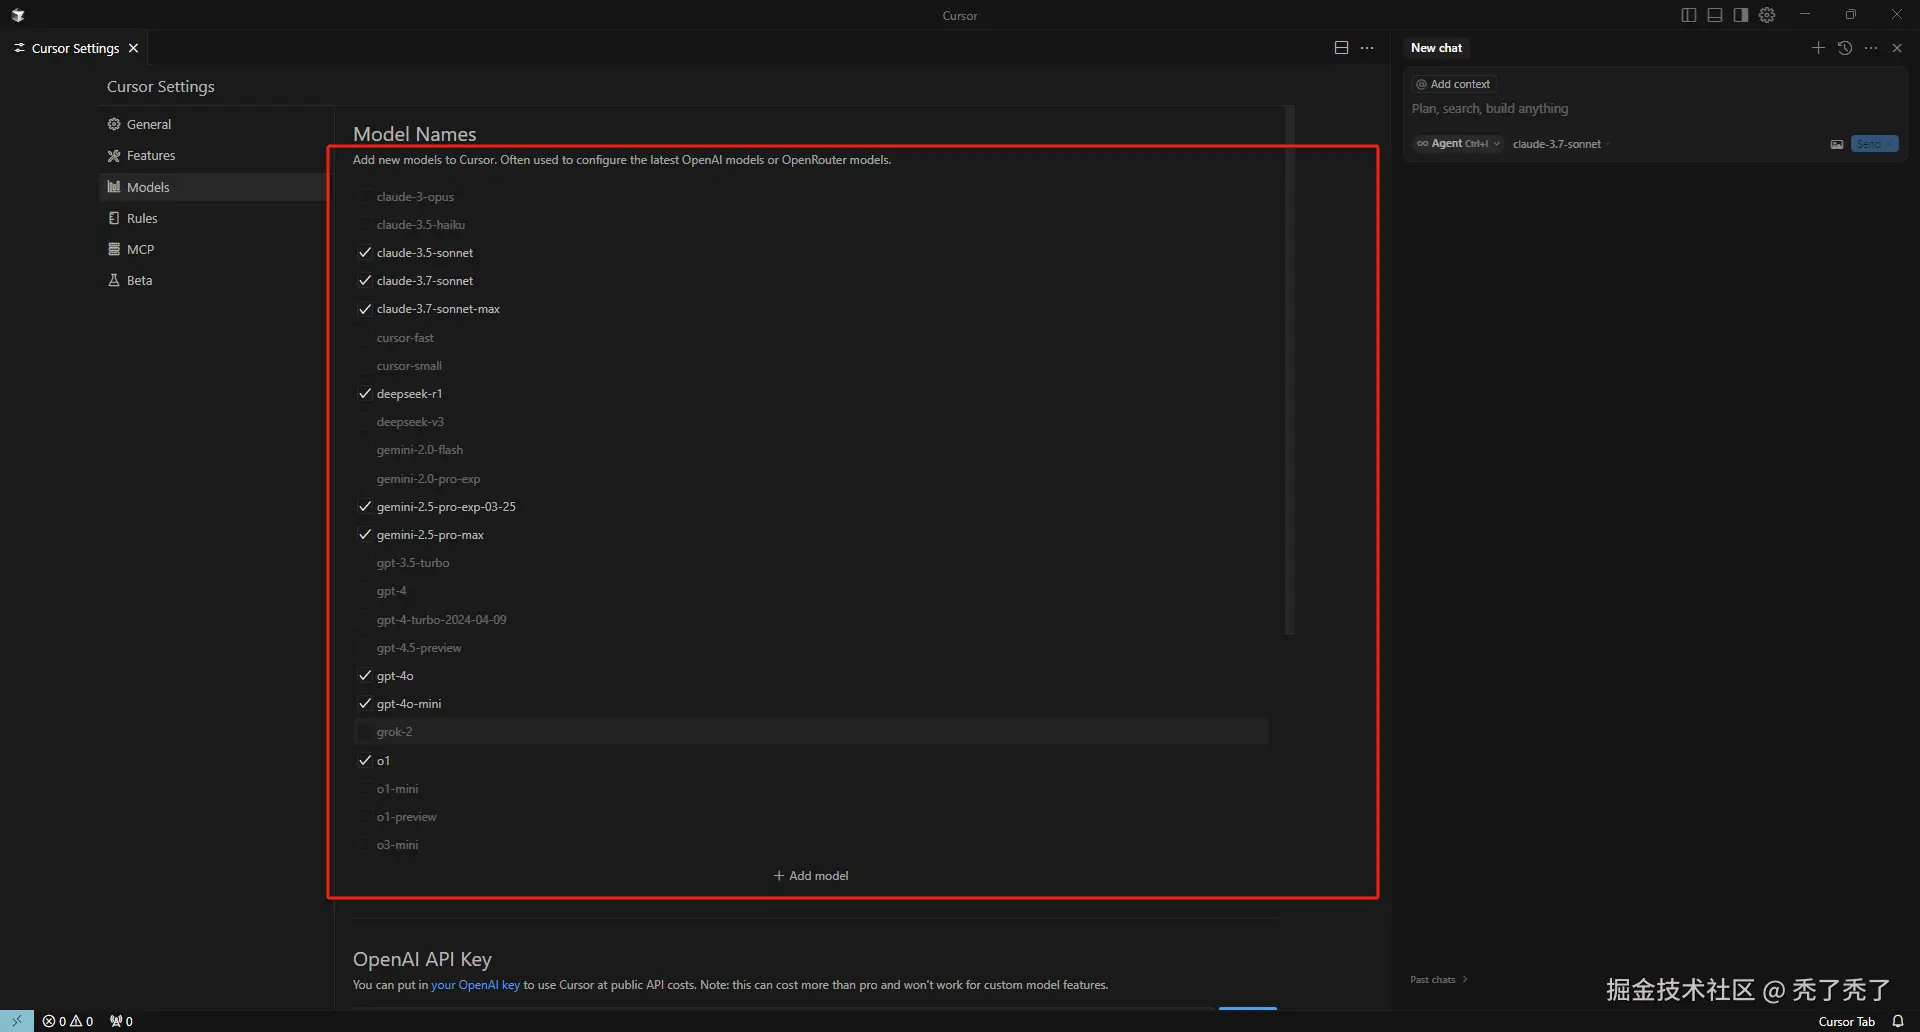Viewport: 1920px width, 1032px height.
Task: Open chat panel more options ellipsis
Action: pyautogui.click(x=1871, y=48)
